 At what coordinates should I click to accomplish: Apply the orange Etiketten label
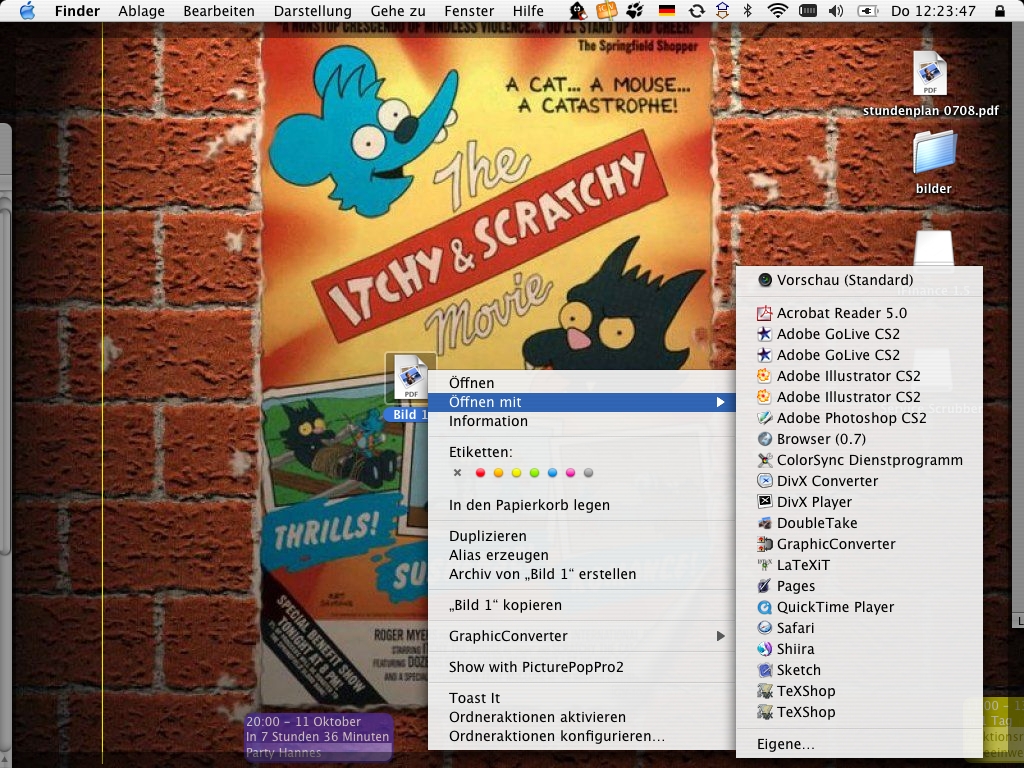498,473
